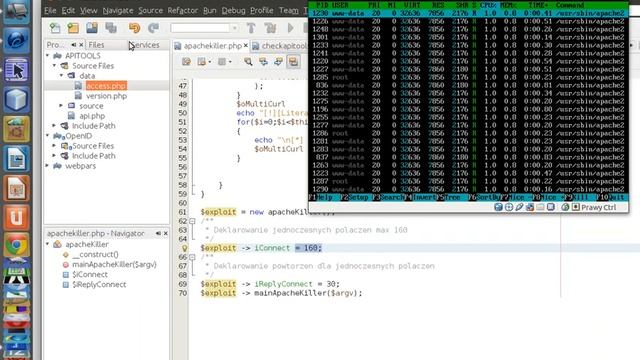This screenshot has height=360, width=640.
Task: Expand the webpars project node
Action: point(48,166)
